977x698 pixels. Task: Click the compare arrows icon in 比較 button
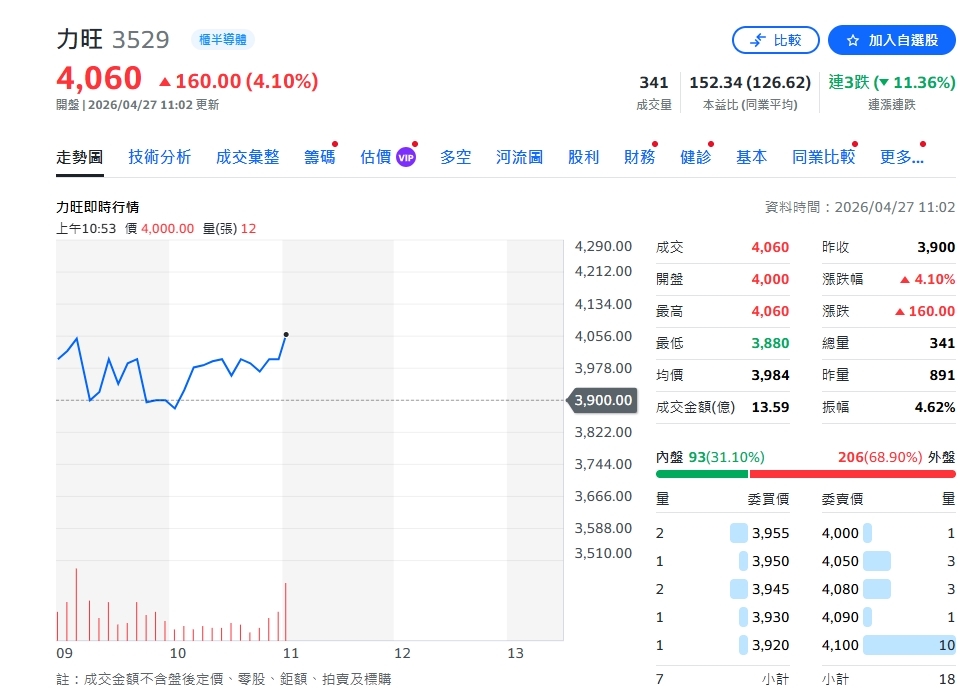pyautogui.click(x=759, y=41)
